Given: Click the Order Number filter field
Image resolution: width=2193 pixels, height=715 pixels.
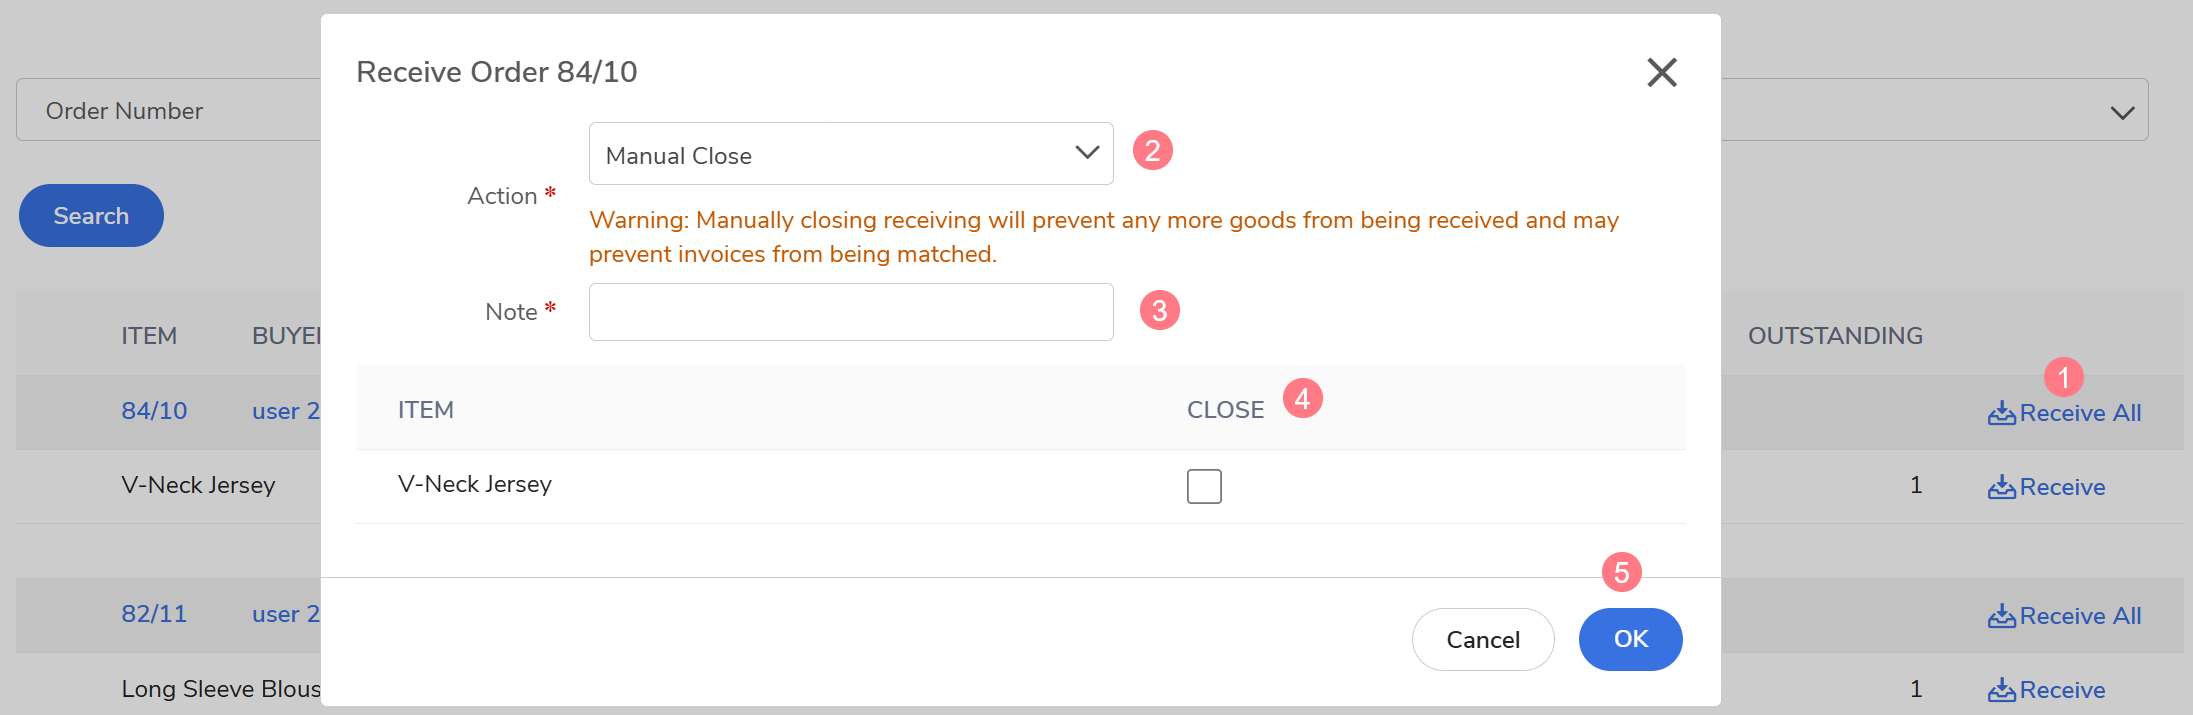Looking at the screenshot, I should [170, 110].
